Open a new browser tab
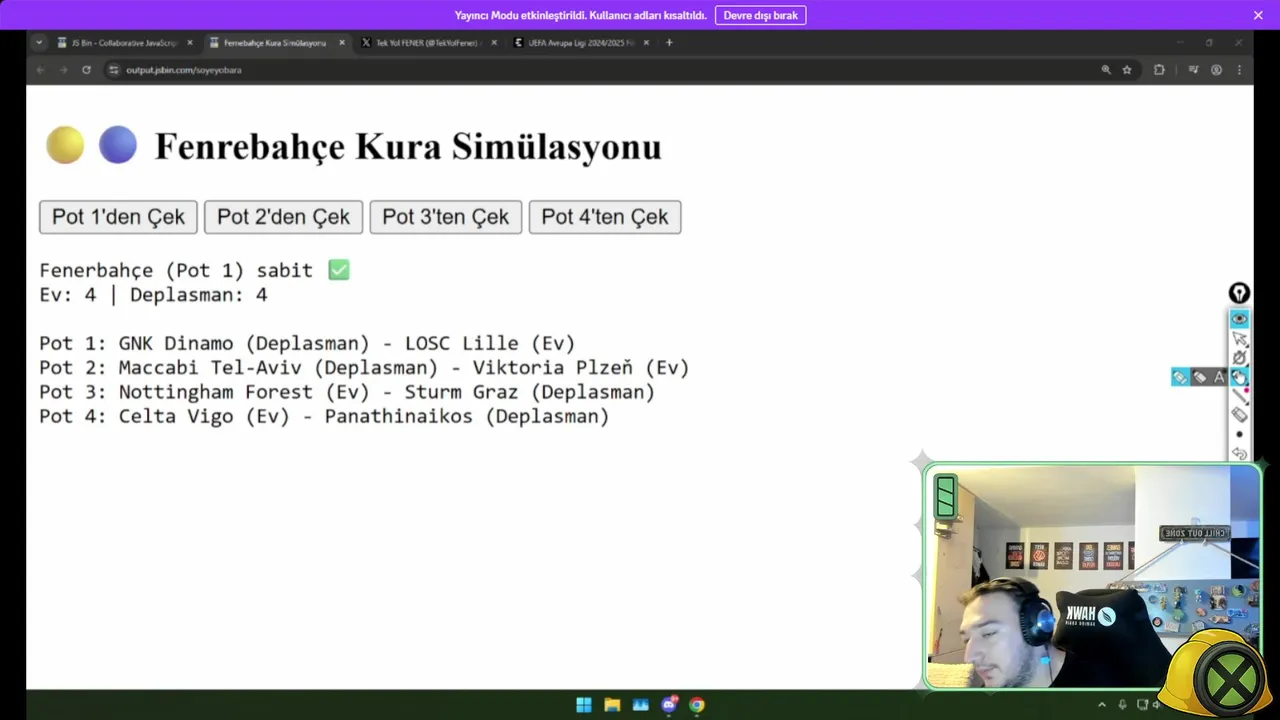The height and width of the screenshot is (720, 1280). [669, 43]
